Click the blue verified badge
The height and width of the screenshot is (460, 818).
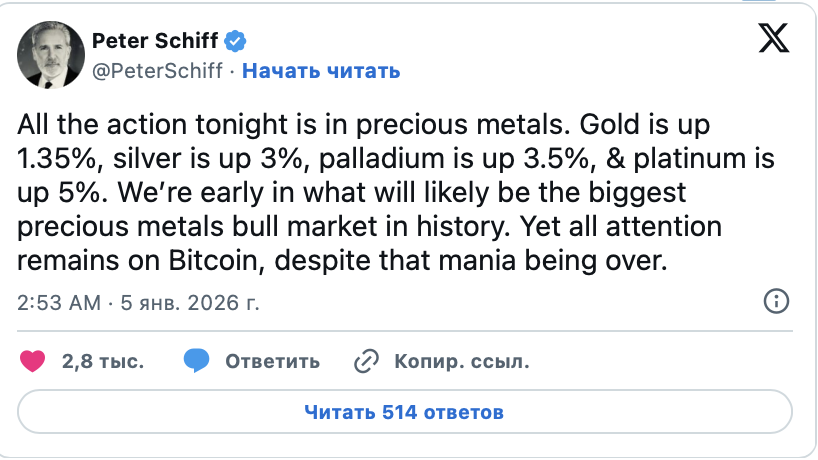[237, 42]
